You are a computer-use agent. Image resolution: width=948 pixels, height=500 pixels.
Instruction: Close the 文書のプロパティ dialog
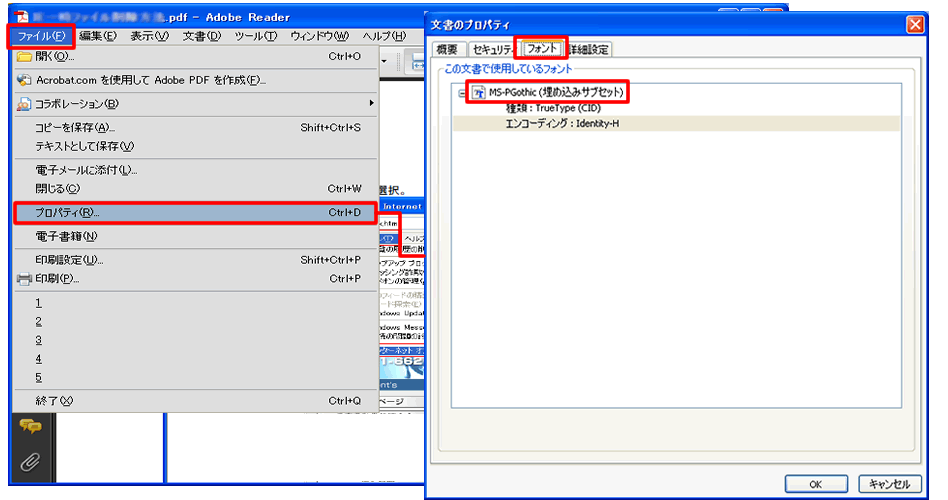[x=915, y=25]
